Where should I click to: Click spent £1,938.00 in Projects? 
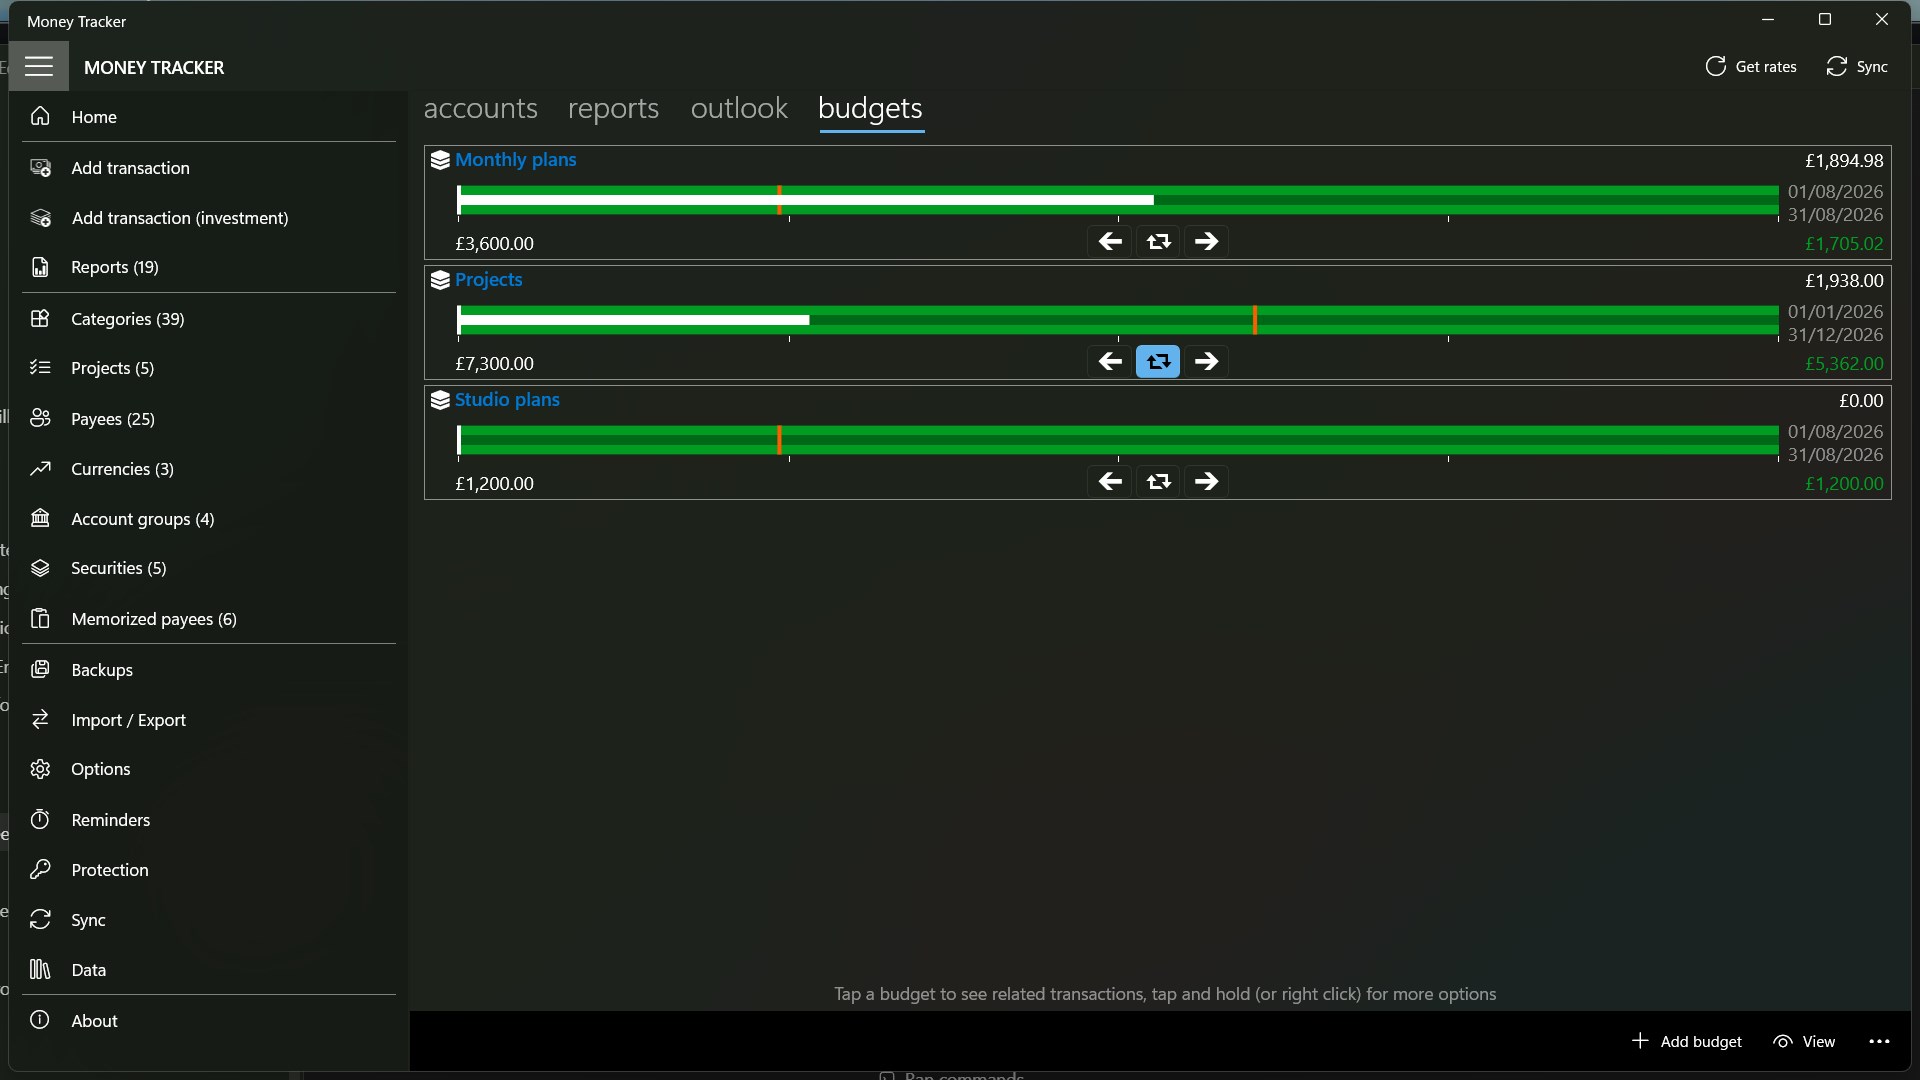point(1844,281)
